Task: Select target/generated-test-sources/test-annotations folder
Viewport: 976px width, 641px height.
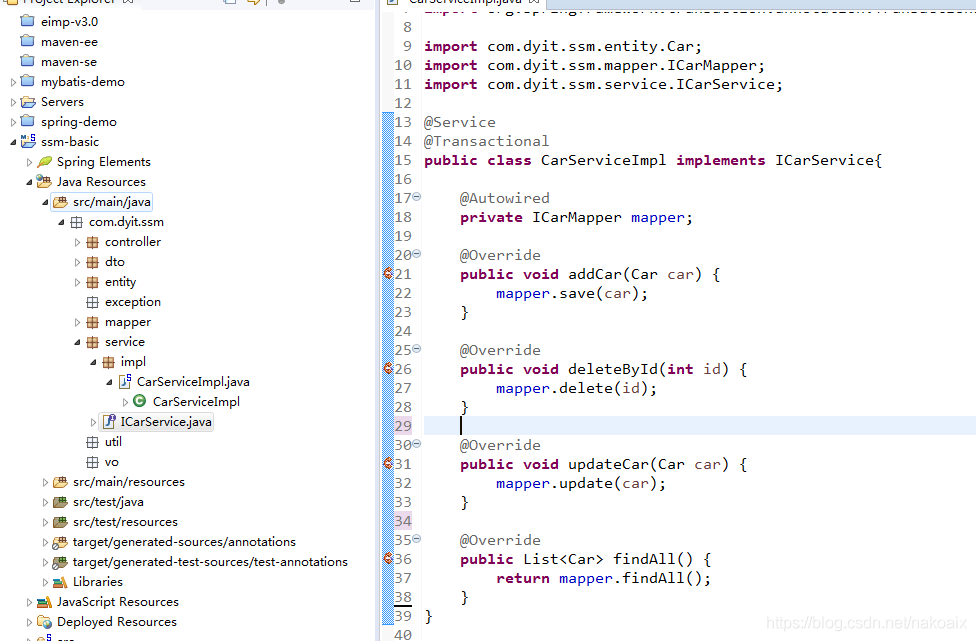Action: 210,561
